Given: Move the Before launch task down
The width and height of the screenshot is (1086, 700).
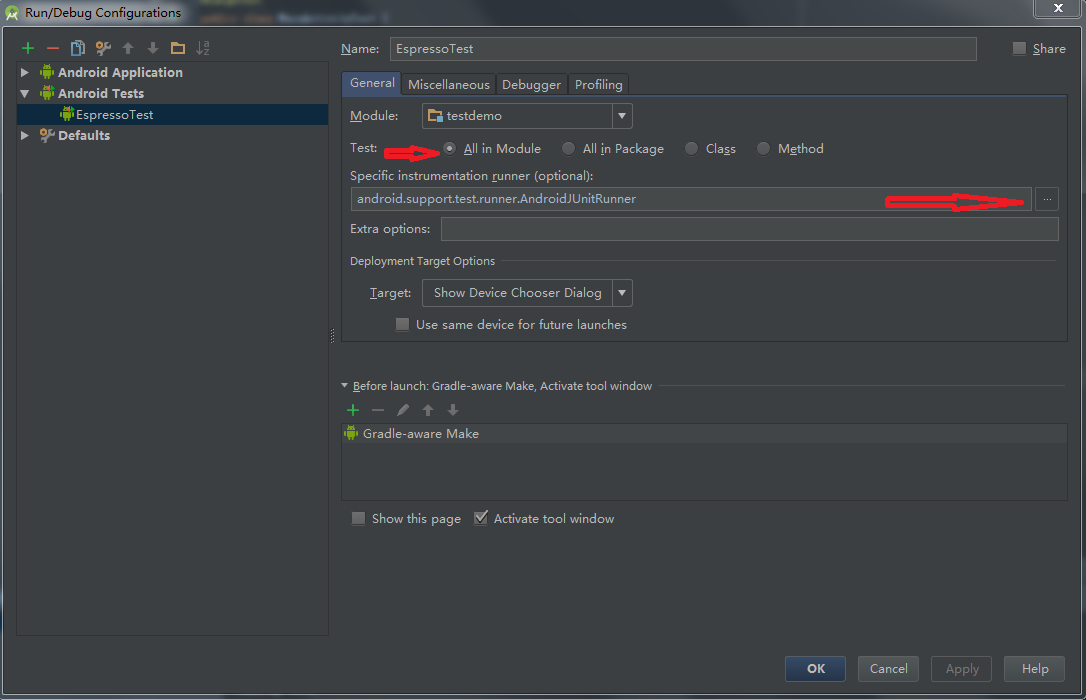Looking at the screenshot, I should pos(453,410).
